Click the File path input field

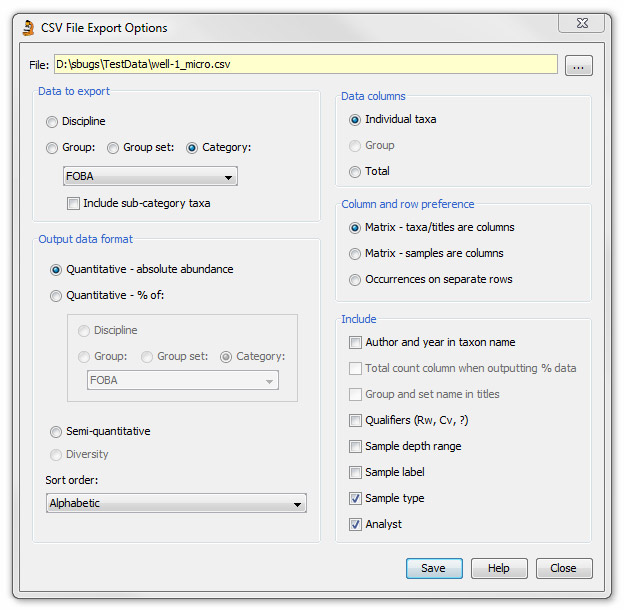pos(306,64)
